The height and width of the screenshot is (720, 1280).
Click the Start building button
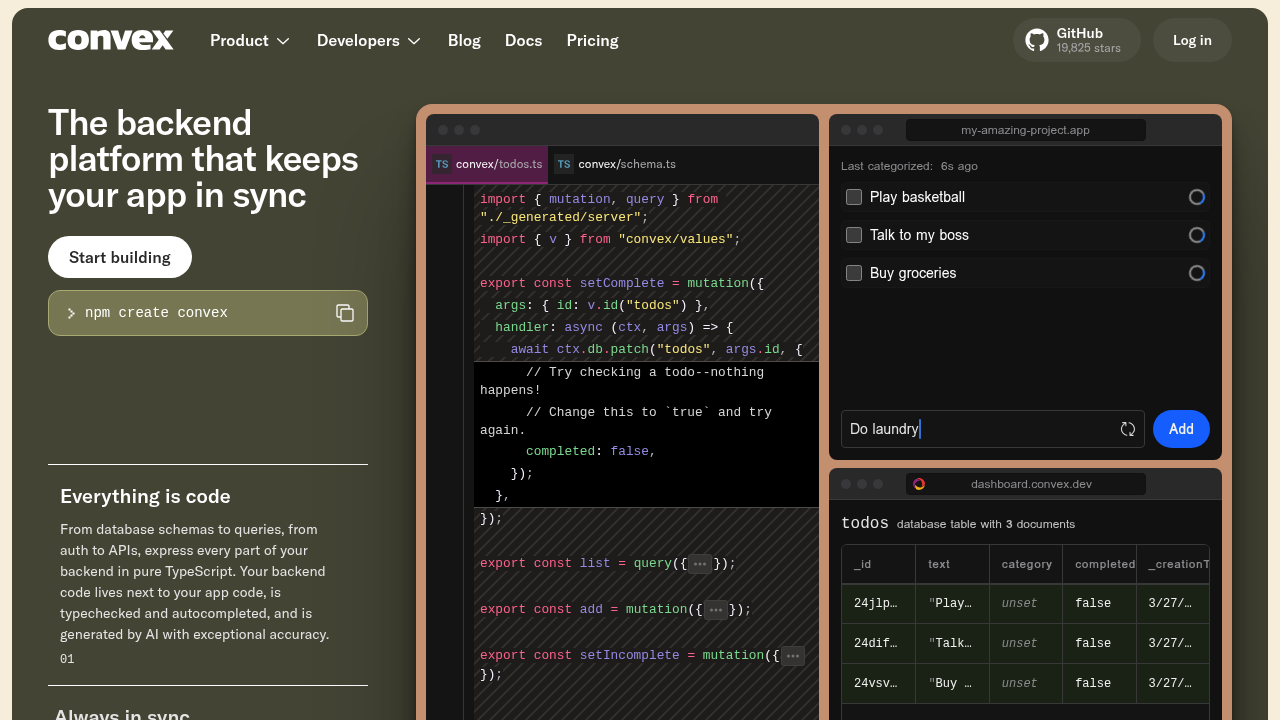(120, 257)
